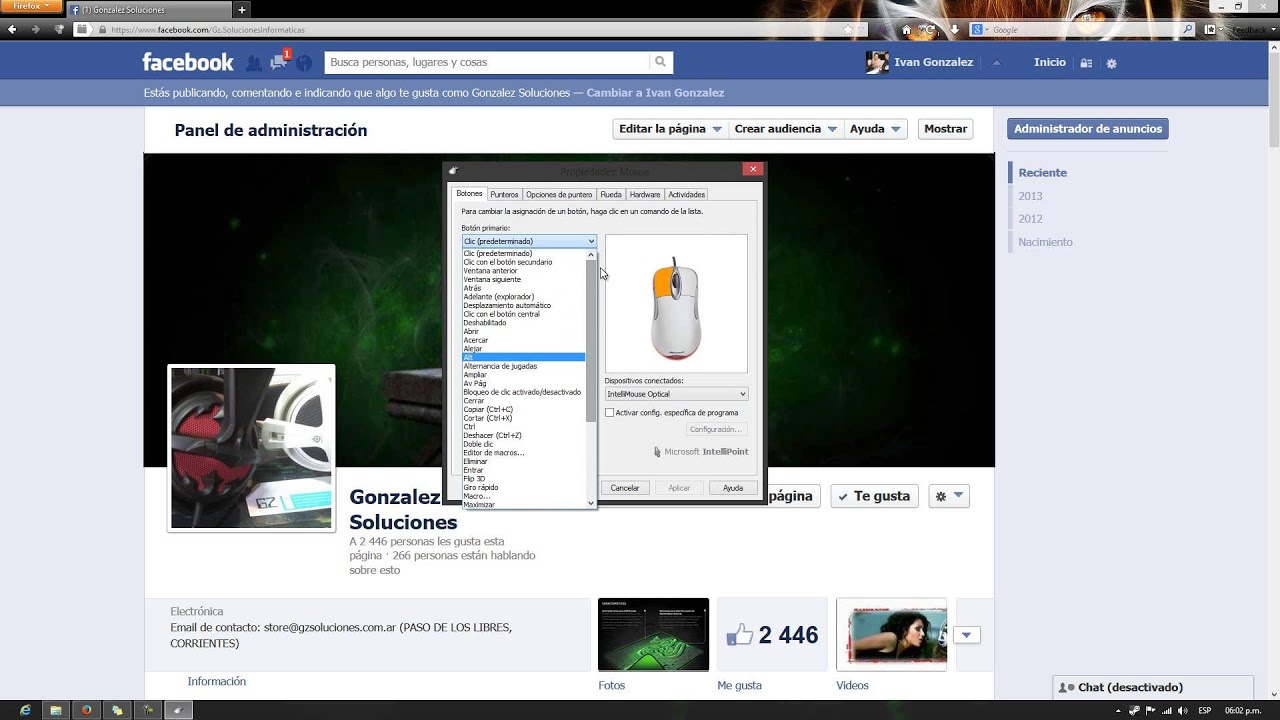This screenshot has height=720, width=1280.
Task: Open Dispositivos conectados dropdown
Action: (676, 394)
